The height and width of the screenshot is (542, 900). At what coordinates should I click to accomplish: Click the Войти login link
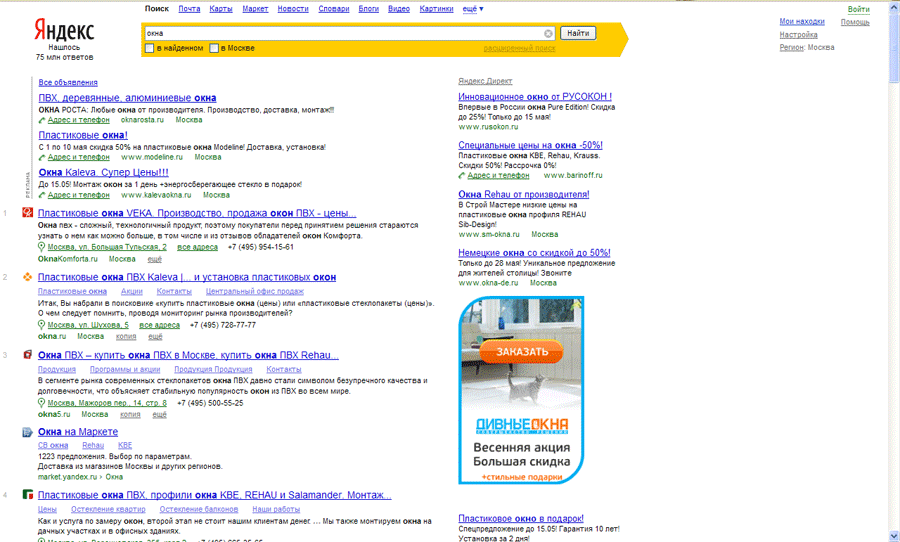click(859, 9)
